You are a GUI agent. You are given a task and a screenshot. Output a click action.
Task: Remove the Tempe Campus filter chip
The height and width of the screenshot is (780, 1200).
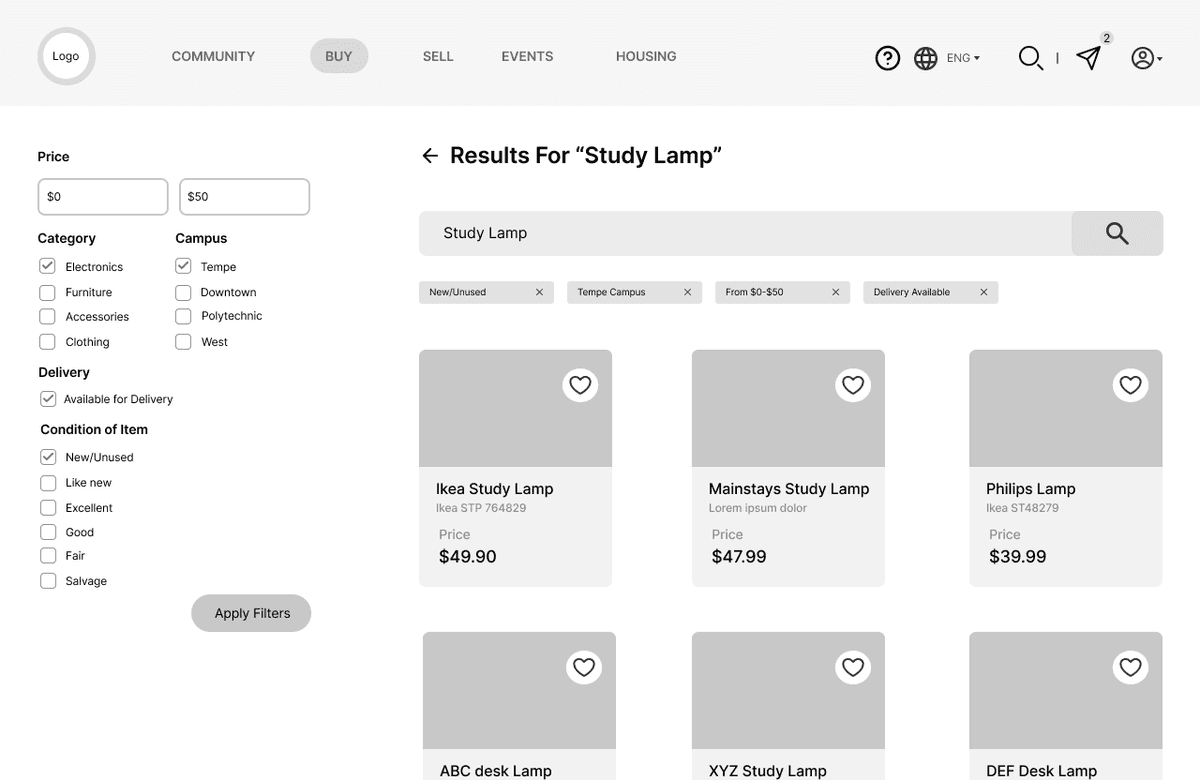(x=687, y=292)
